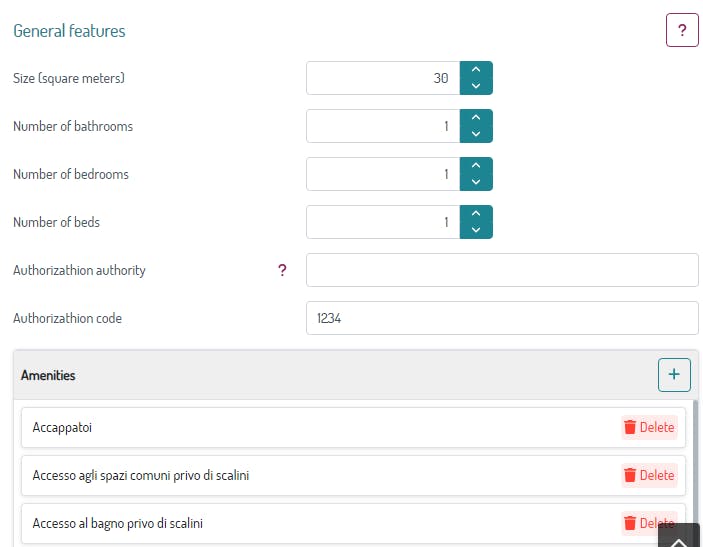Click the scroll-to-top arrow button
The image size is (703, 547).
click(x=678, y=538)
